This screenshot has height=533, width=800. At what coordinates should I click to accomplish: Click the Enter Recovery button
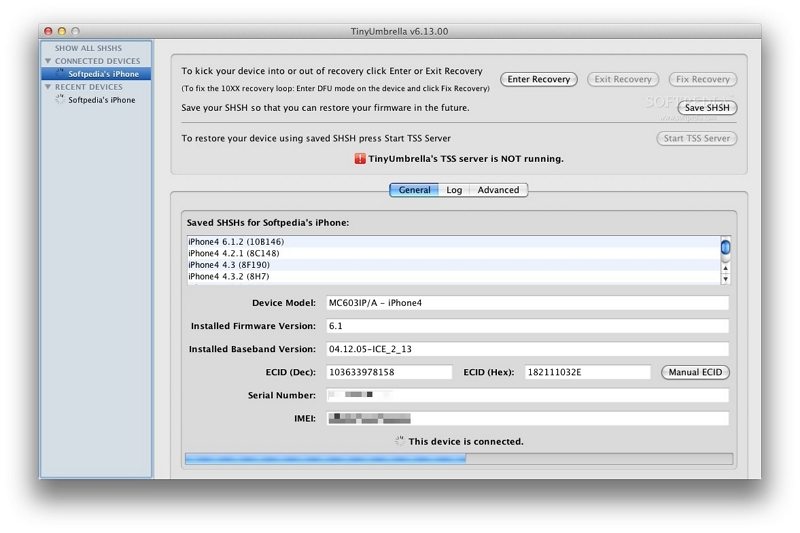(539, 79)
